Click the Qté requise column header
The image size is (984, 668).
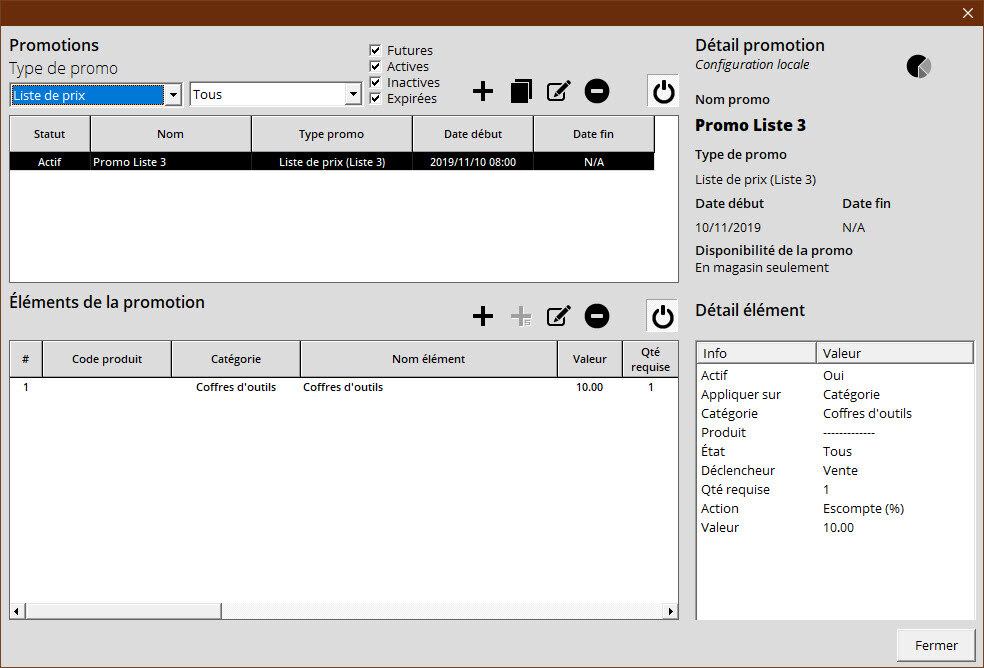coord(651,359)
